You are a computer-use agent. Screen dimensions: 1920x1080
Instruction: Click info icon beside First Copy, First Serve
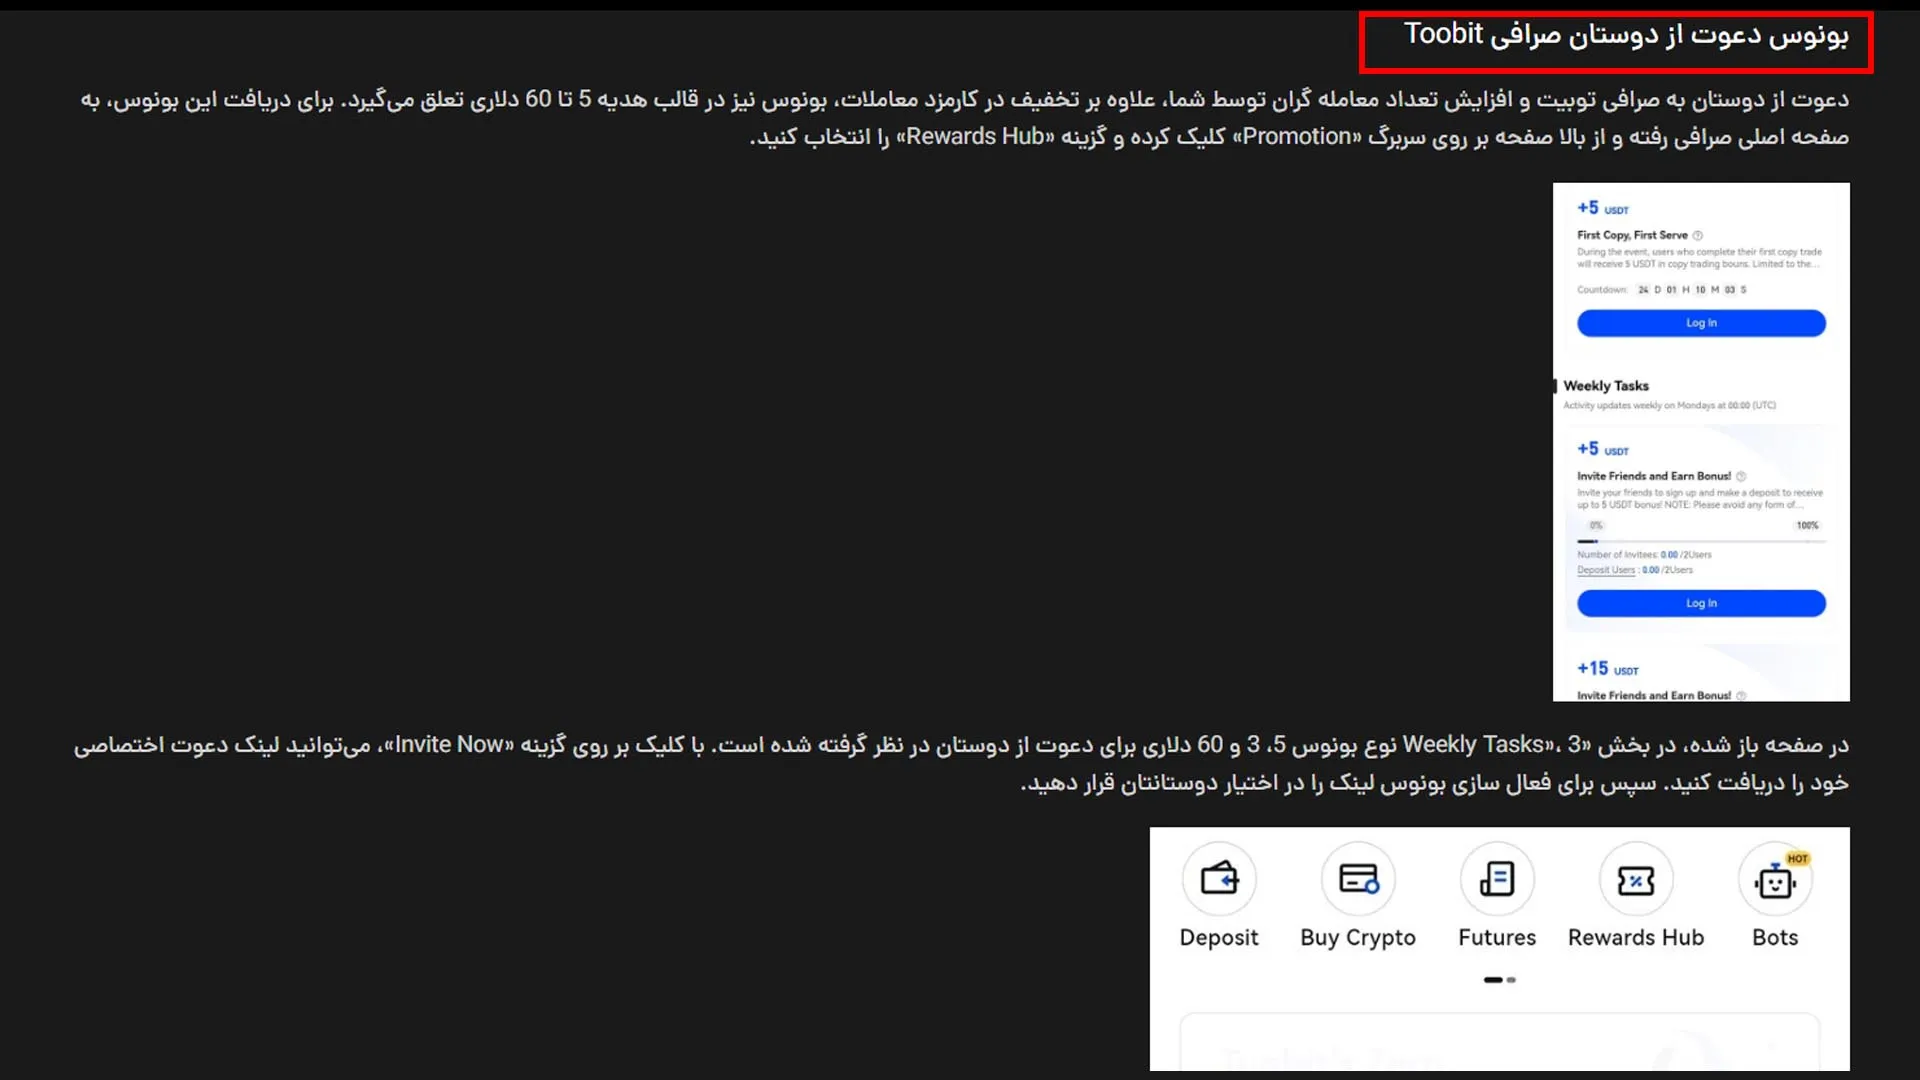1698,236
